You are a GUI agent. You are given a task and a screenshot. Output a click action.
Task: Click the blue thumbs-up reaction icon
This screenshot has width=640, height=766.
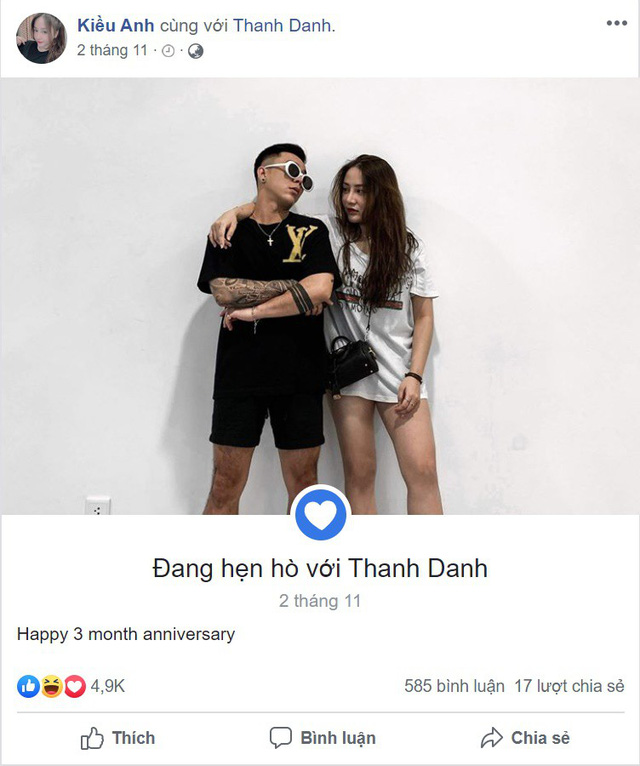[28, 686]
